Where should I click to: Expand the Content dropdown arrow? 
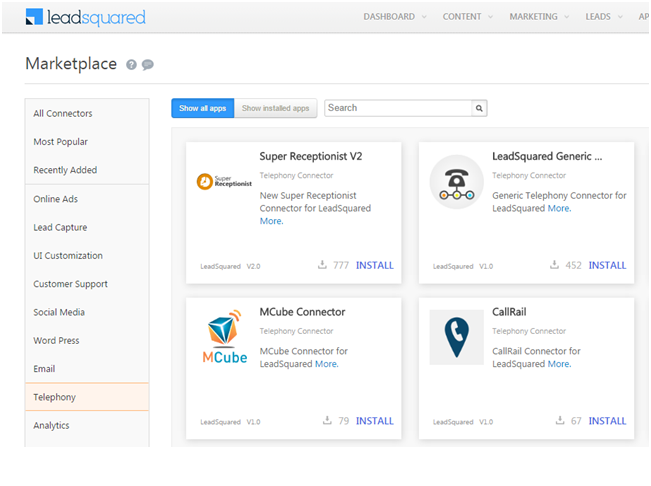tap(490, 17)
